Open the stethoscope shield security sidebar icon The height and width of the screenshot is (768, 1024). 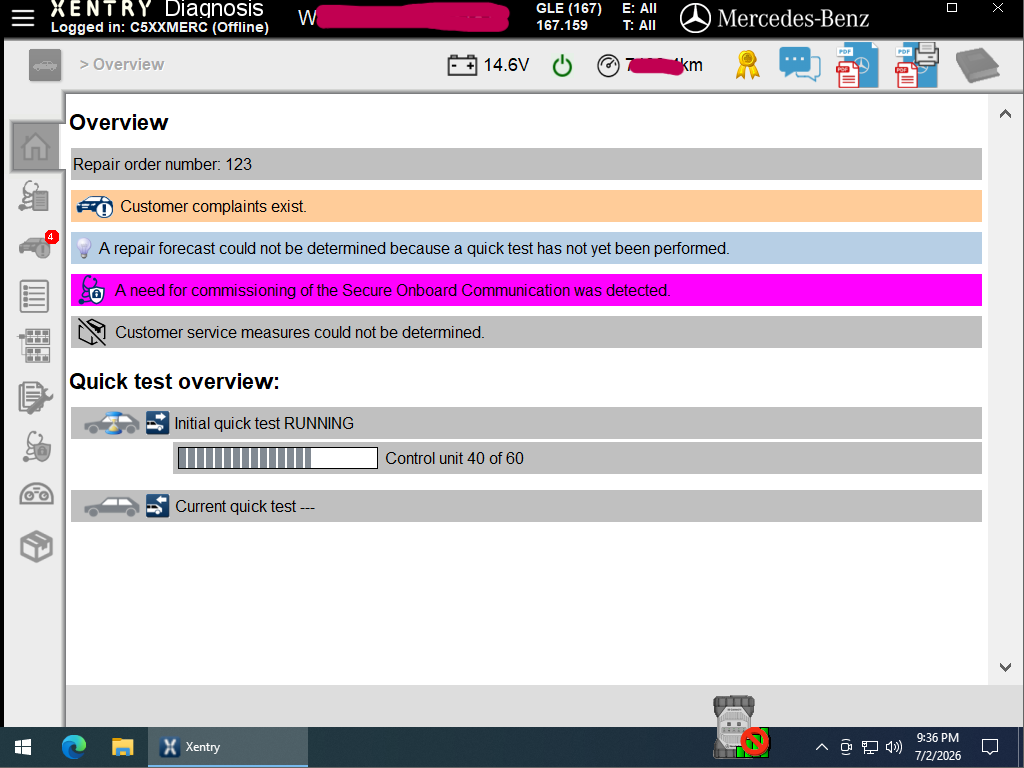pos(36,447)
